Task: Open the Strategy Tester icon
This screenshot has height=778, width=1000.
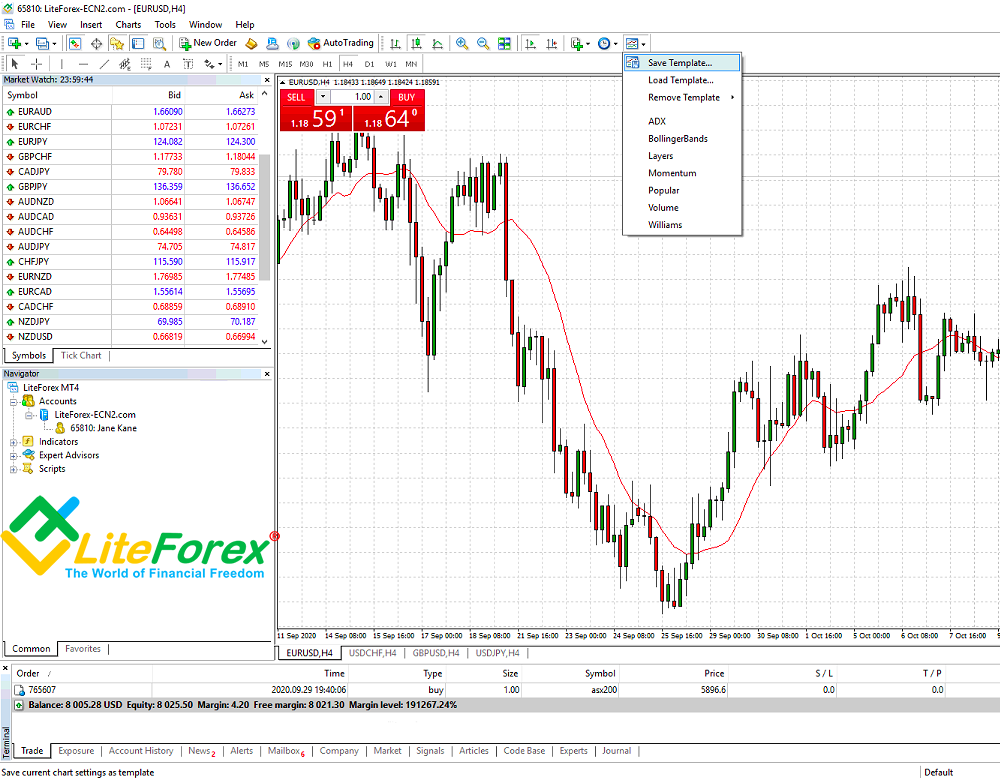Action: pyautogui.click(x=159, y=43)
